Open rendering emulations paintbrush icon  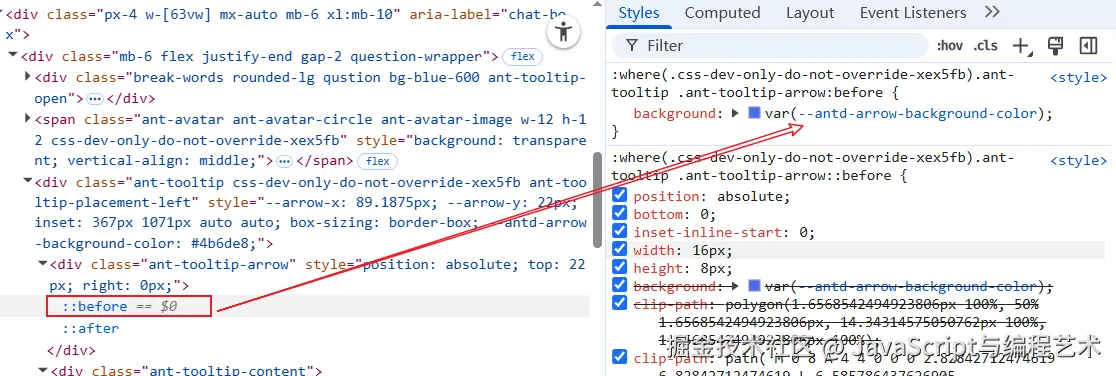pyautogui.click(x=1056, y=46)
